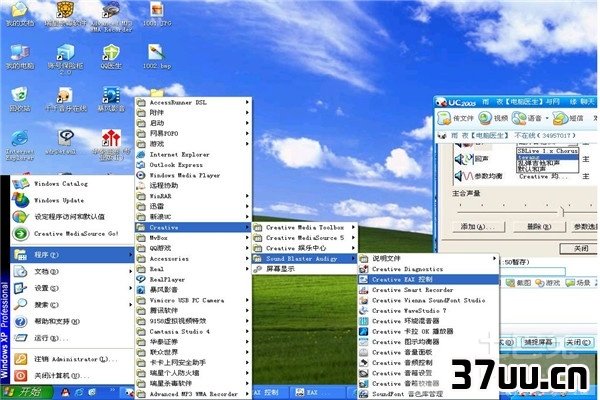Launch Creative Smart Recorder menu entry
Viewport: 600px width, 400px height.
point(429,290)
